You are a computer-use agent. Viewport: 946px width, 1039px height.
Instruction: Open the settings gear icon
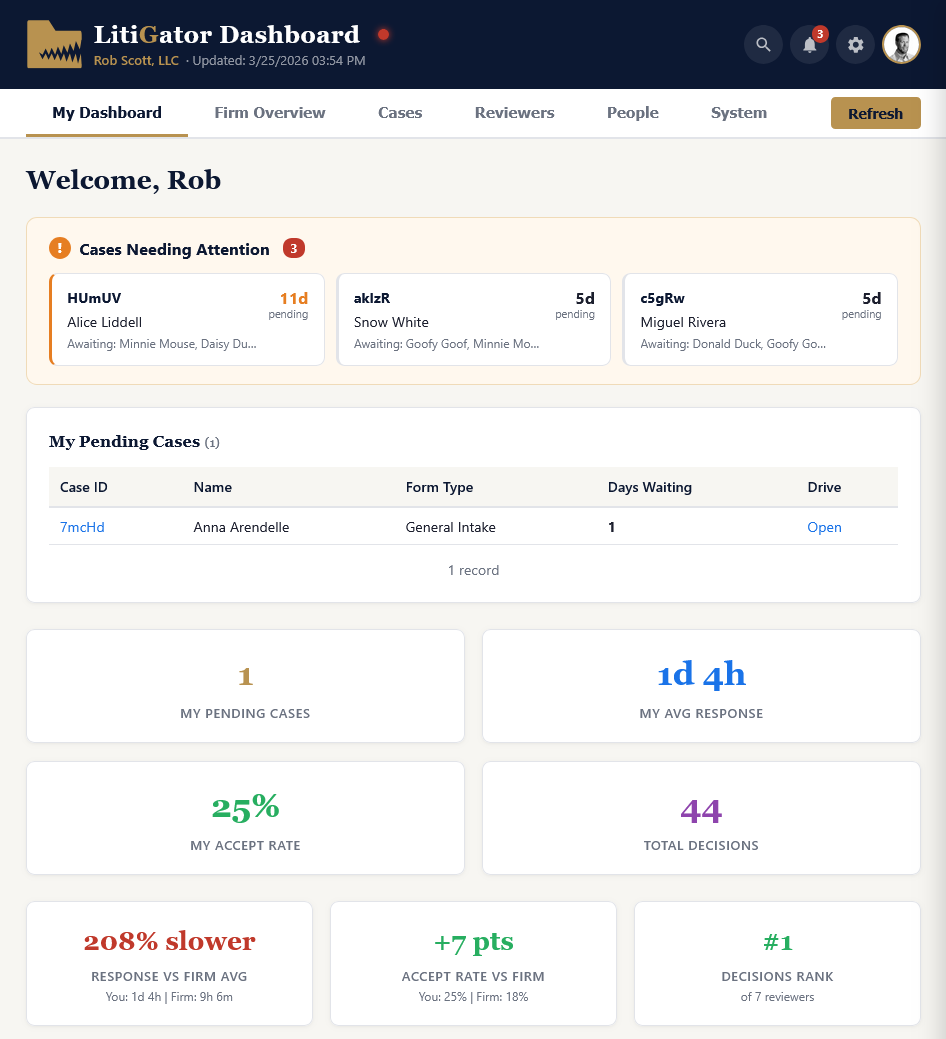point(854,45)
